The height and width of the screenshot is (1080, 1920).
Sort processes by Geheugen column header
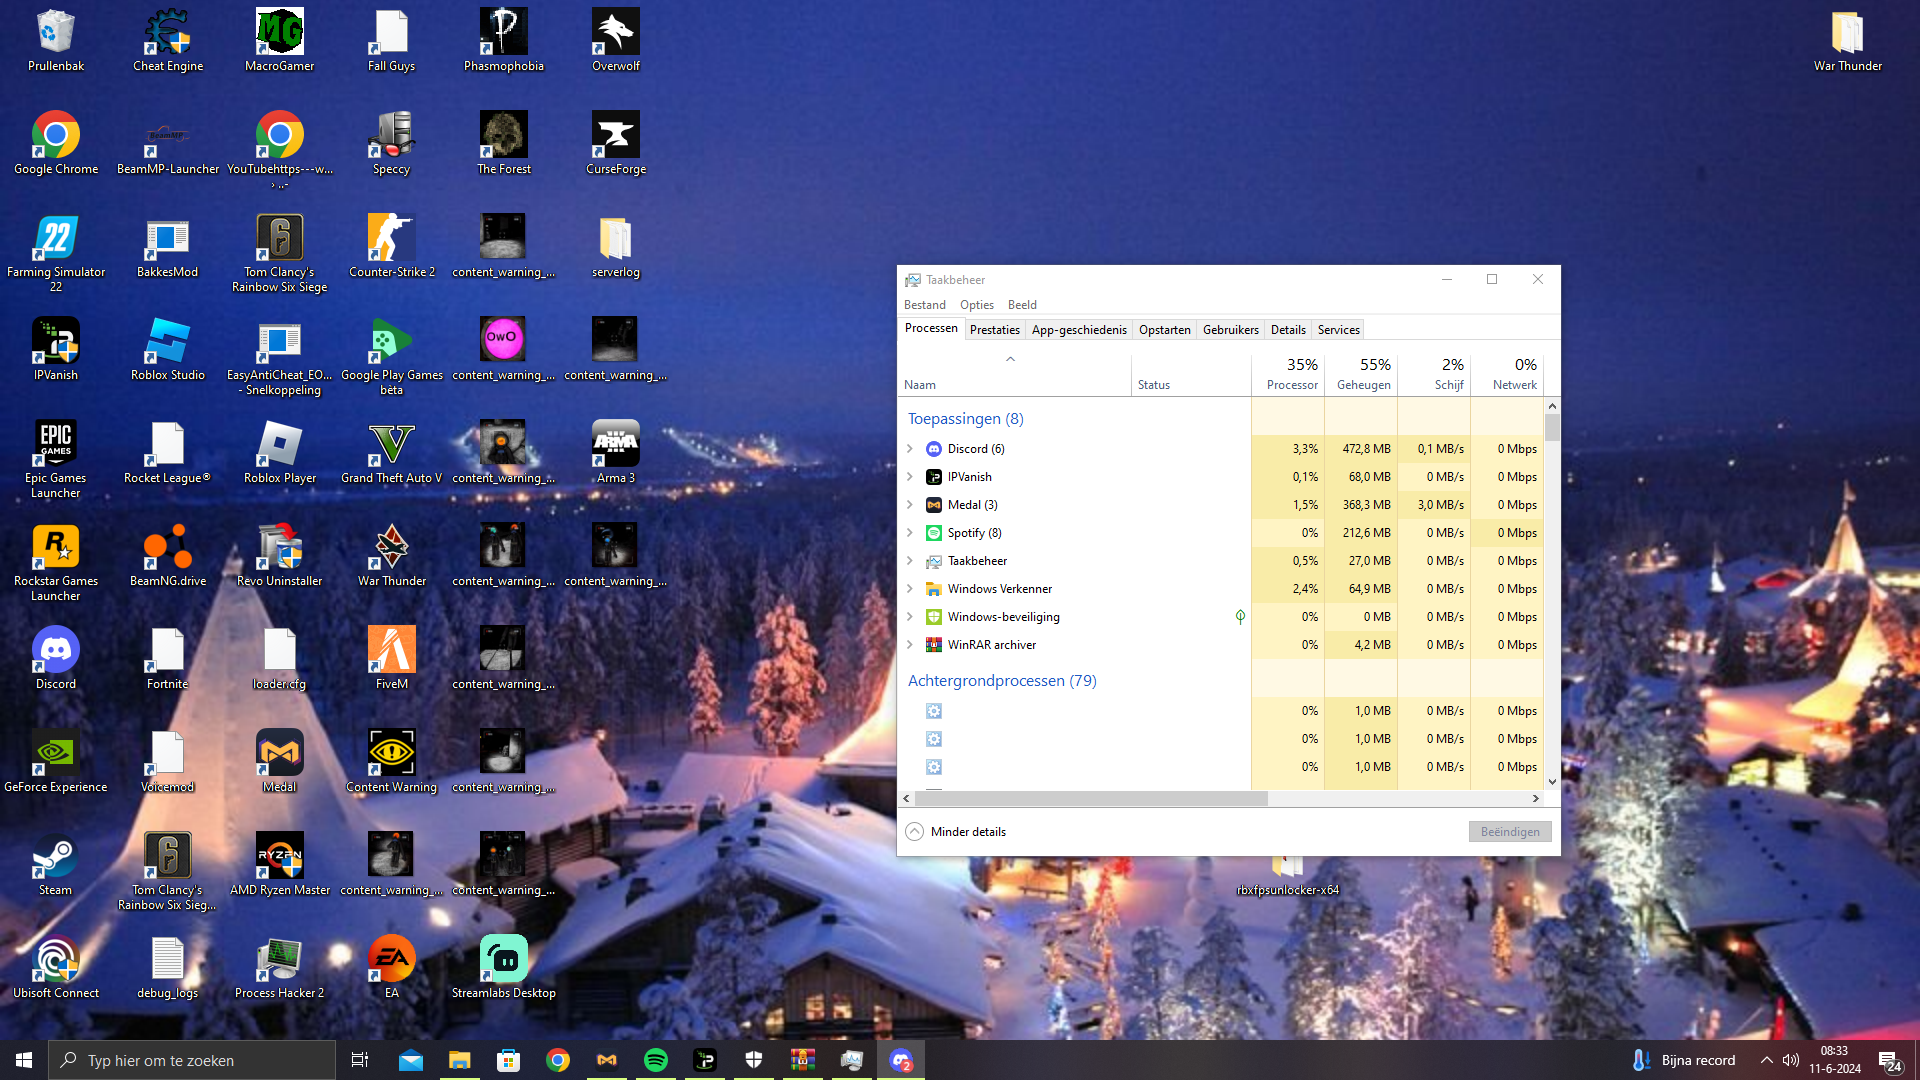click(x=1362, y=375)
